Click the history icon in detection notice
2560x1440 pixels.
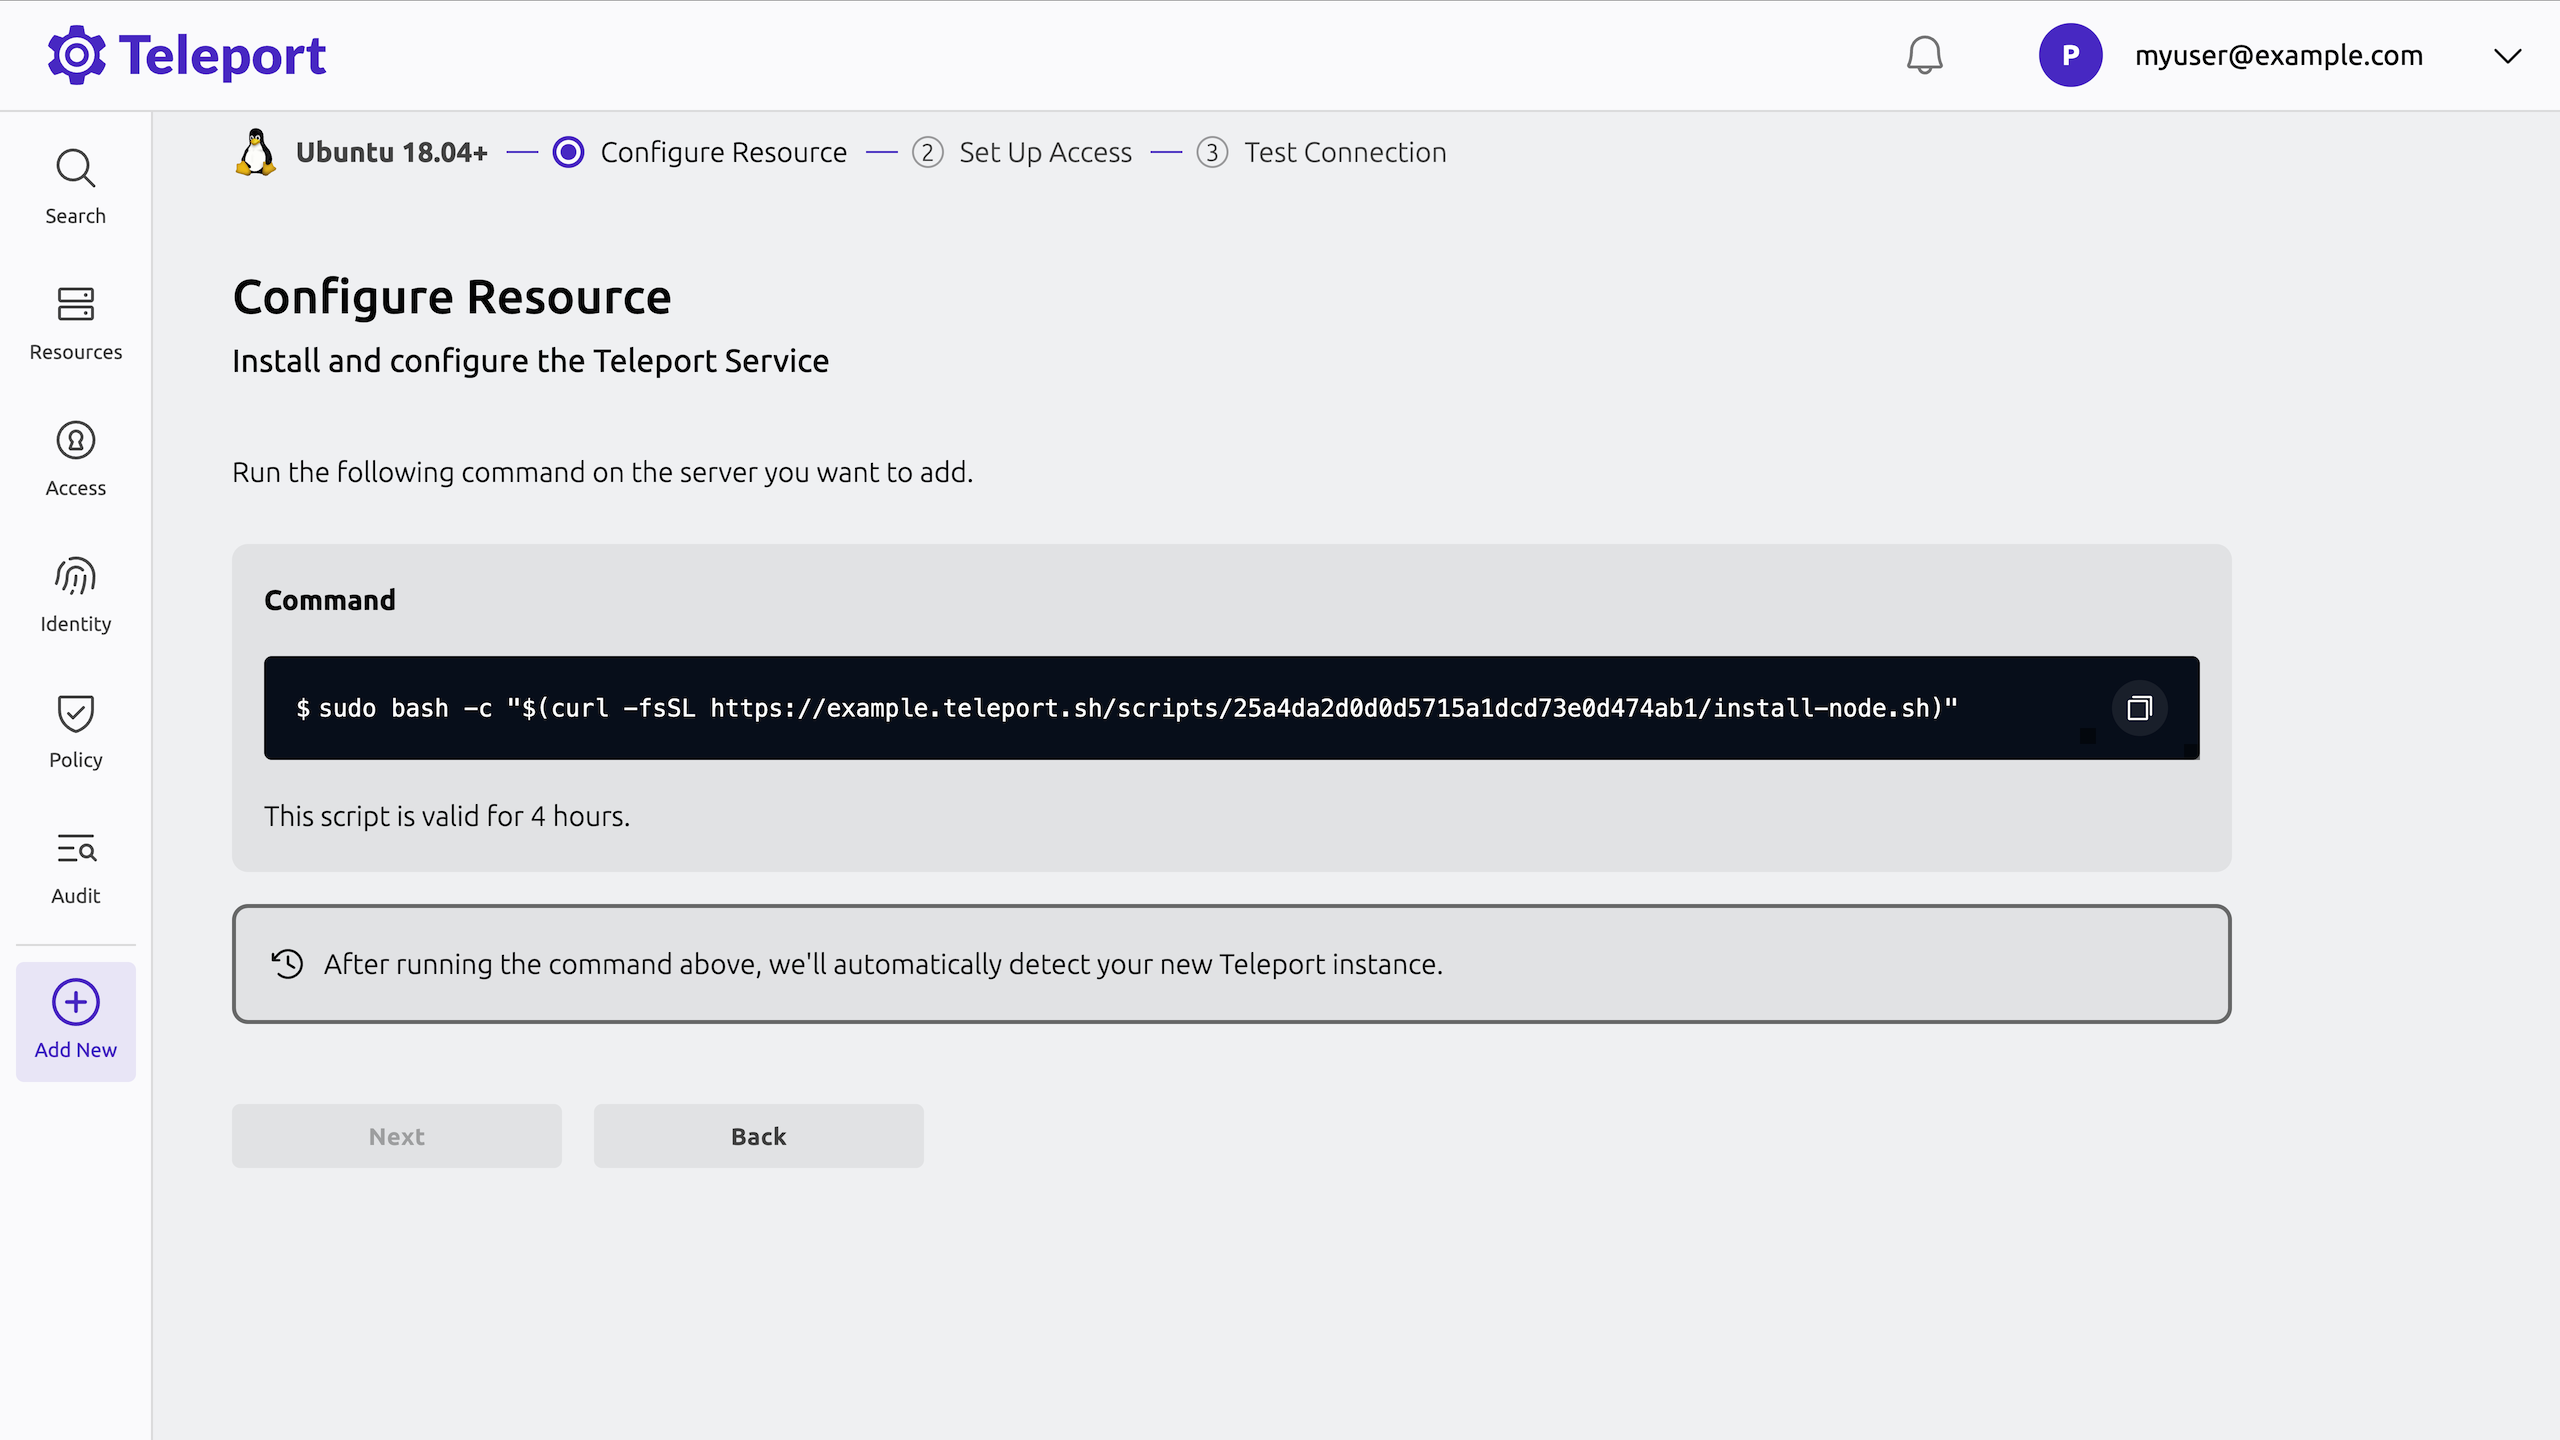coord(285,964)
